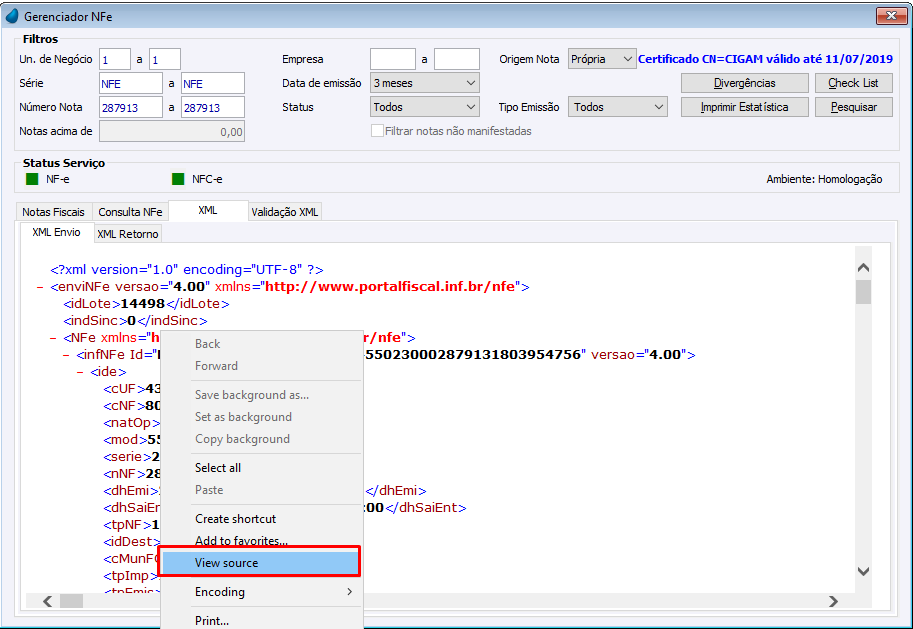913x629 pixels.
Task: Select the XML Envio subtab
Action: pyautogui.click(x=56, y=232)
